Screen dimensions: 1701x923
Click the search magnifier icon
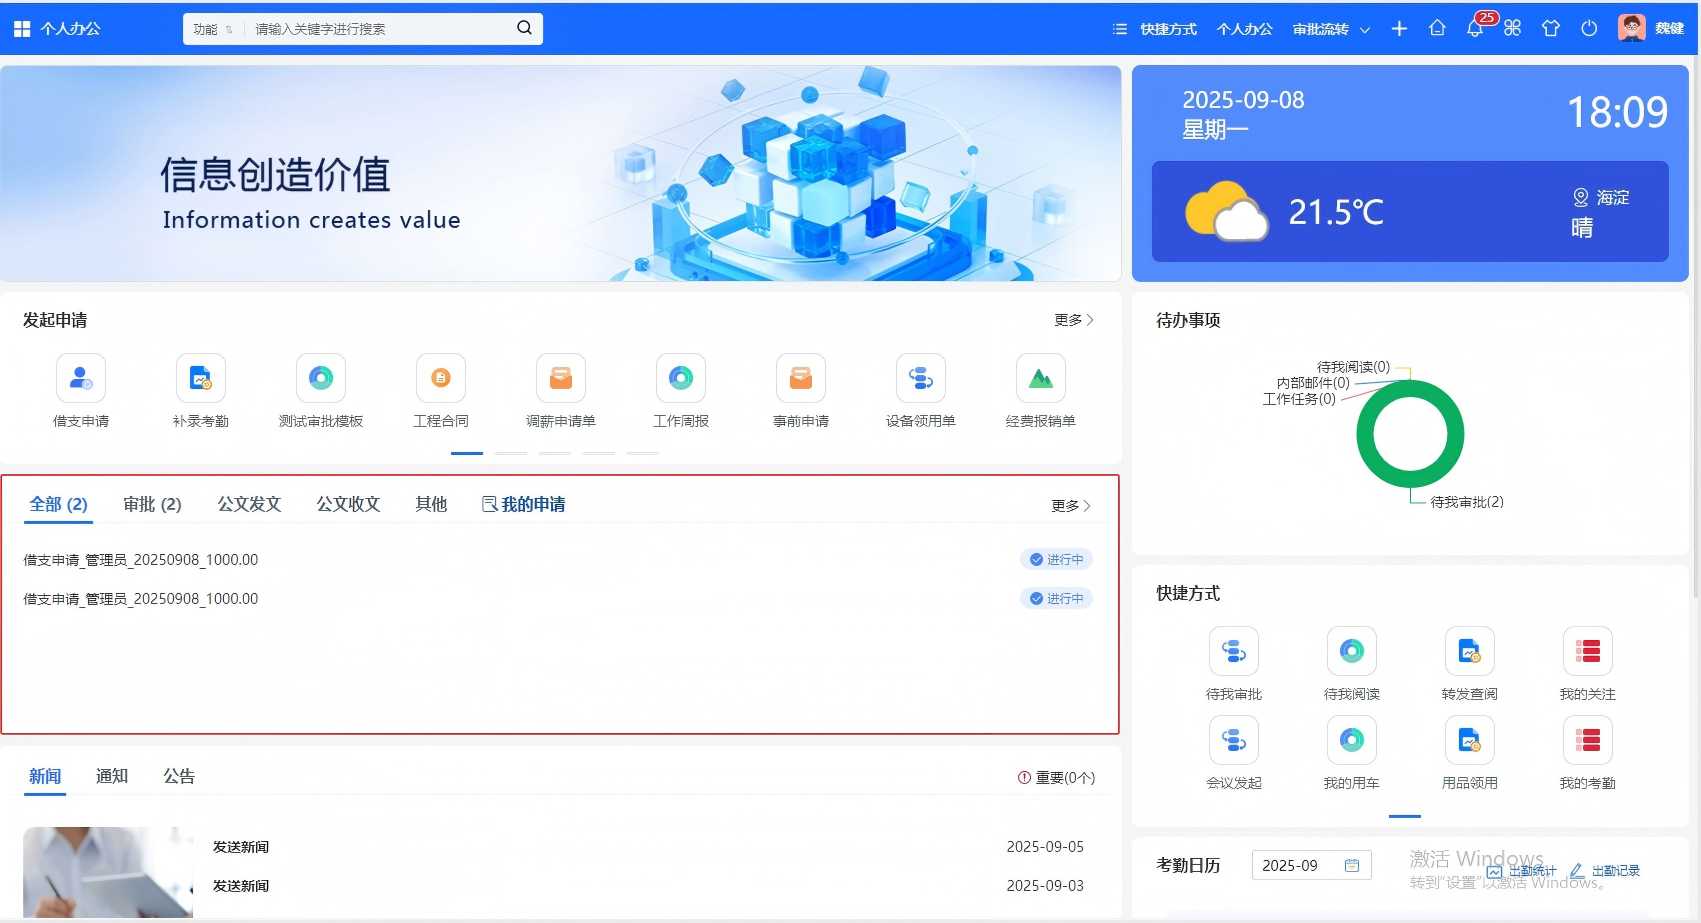click(524, 29)
